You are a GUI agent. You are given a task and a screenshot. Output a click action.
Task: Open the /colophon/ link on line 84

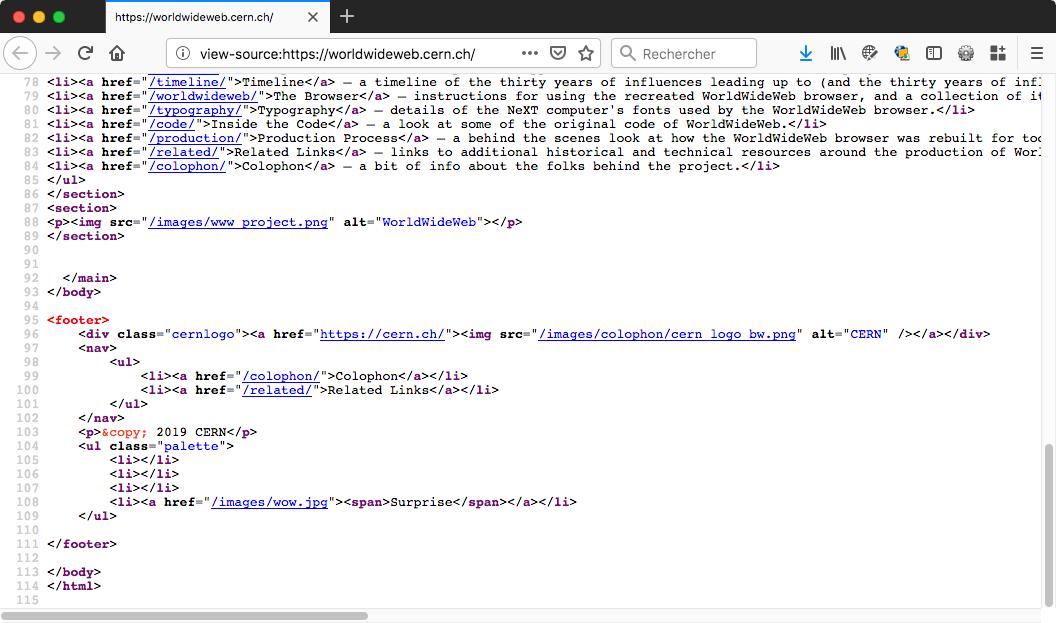coord(187,166)
